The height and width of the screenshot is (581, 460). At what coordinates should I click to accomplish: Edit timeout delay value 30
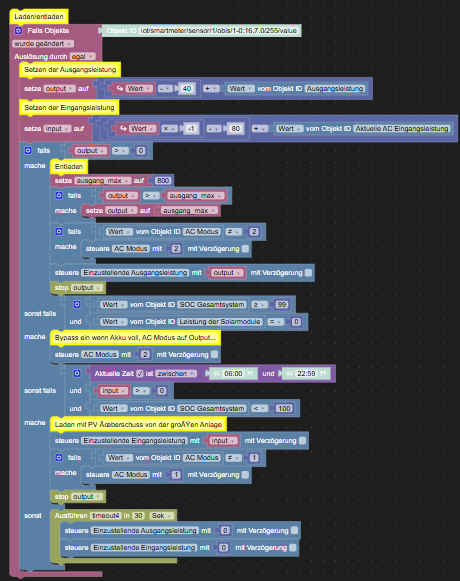coord(138,516)
